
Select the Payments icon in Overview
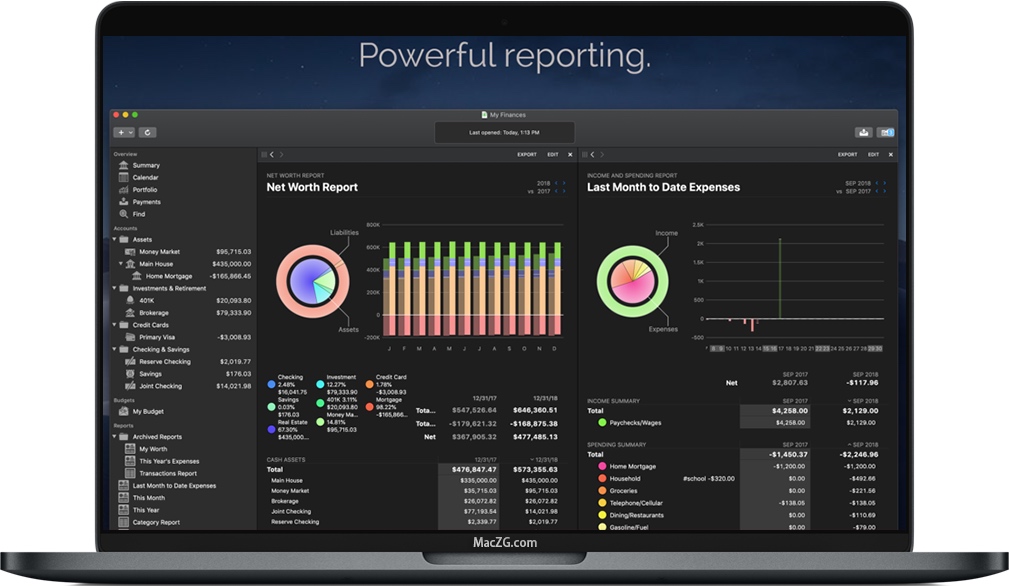124,202
